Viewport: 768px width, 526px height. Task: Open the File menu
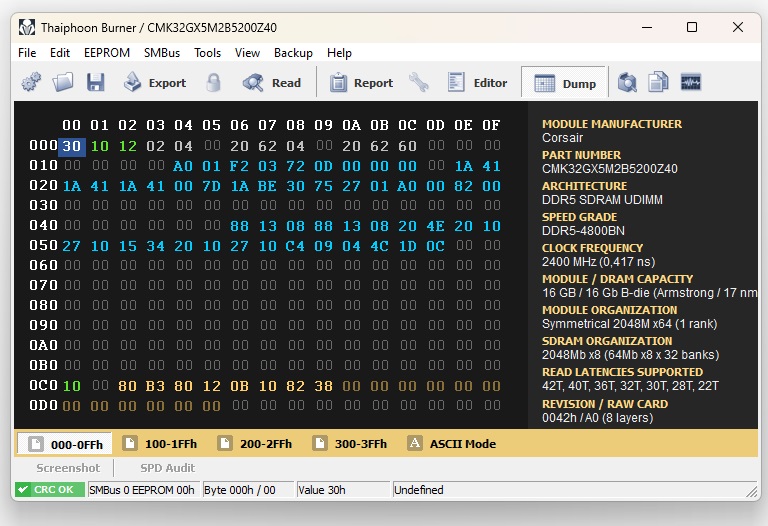click(27, 53)
